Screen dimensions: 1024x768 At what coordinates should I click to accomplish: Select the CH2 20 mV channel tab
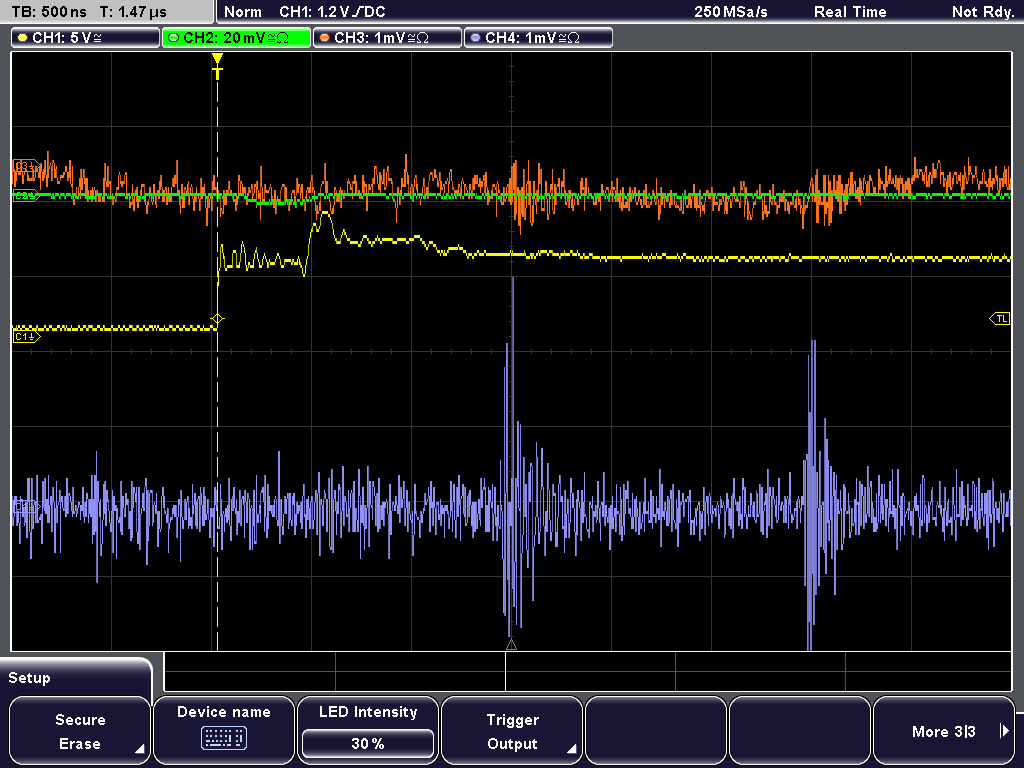click(236, 38)
